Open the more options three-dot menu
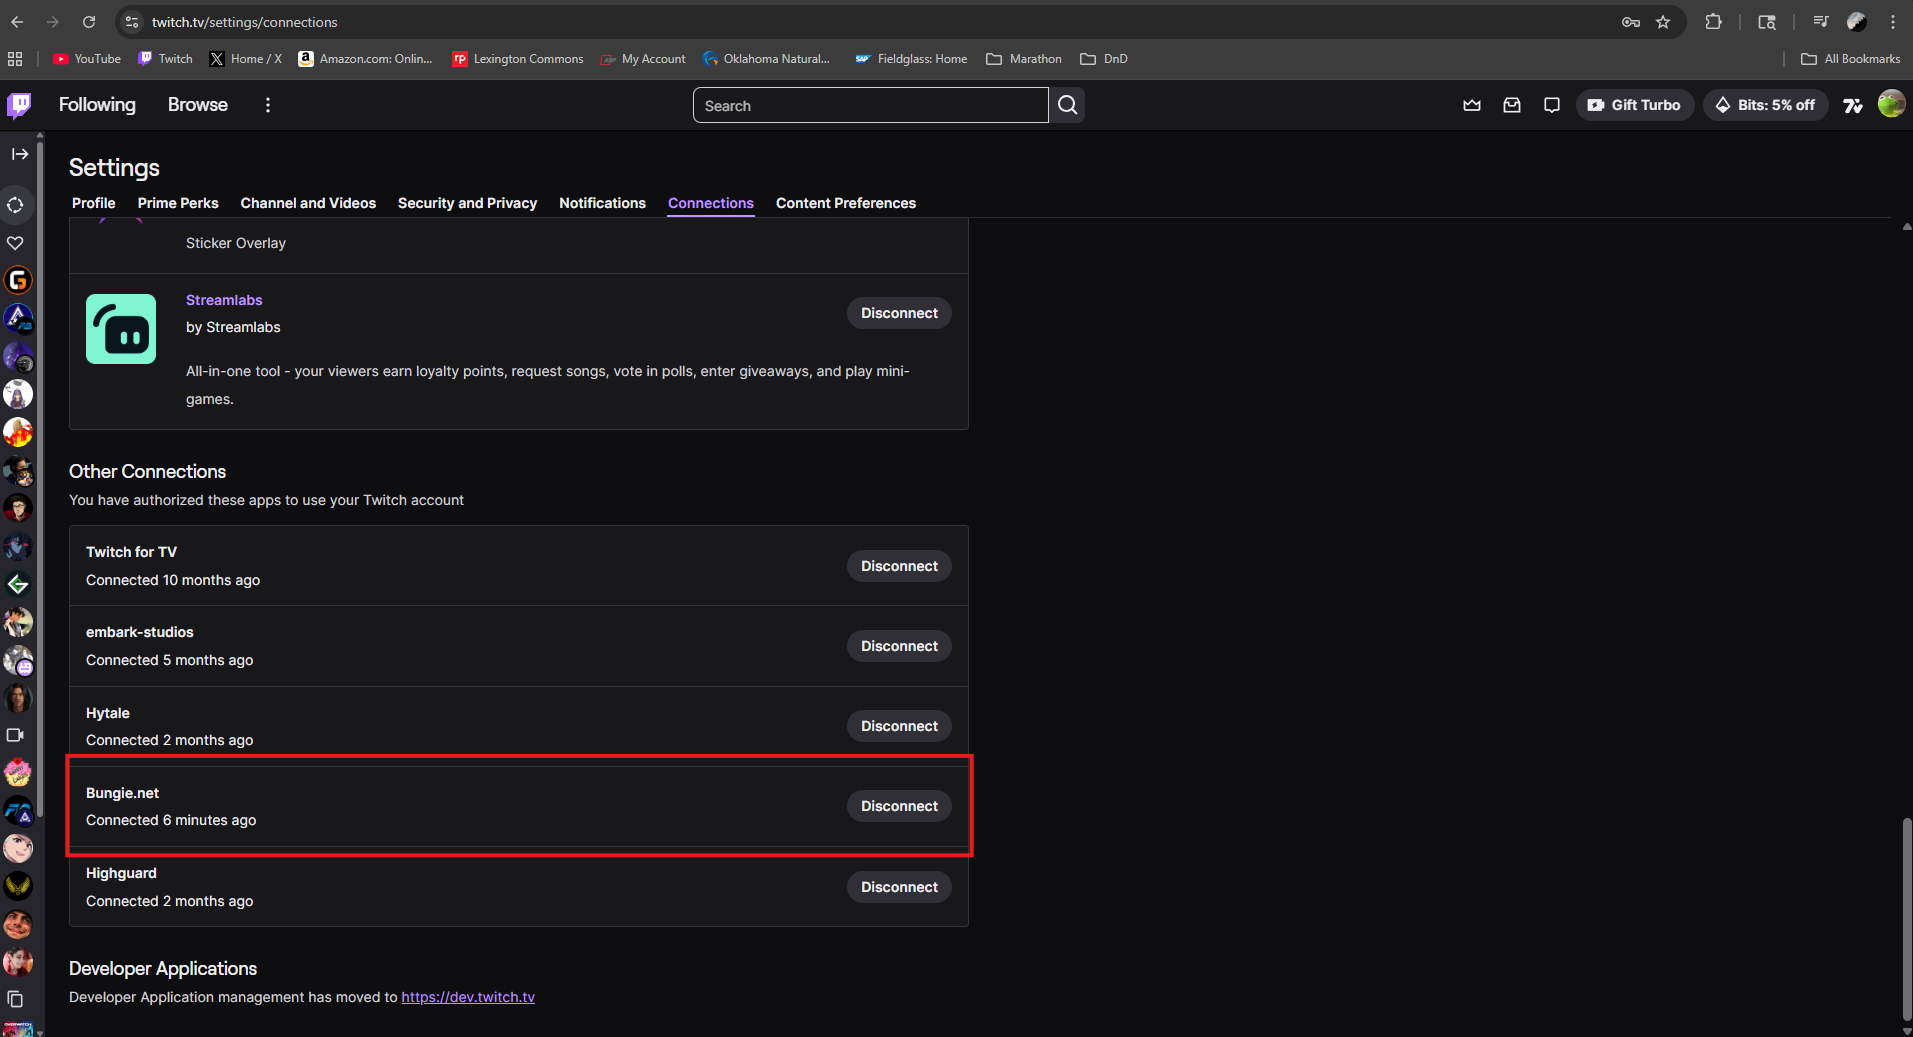 point(267,105)
